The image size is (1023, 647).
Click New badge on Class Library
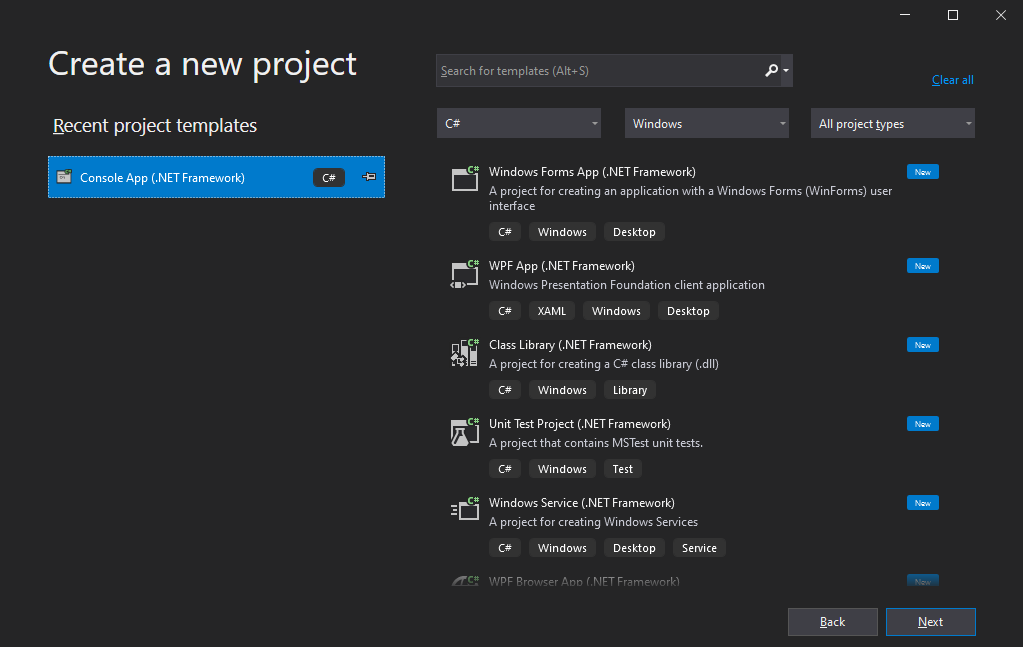pyautogui.click(x=923, y=344)
